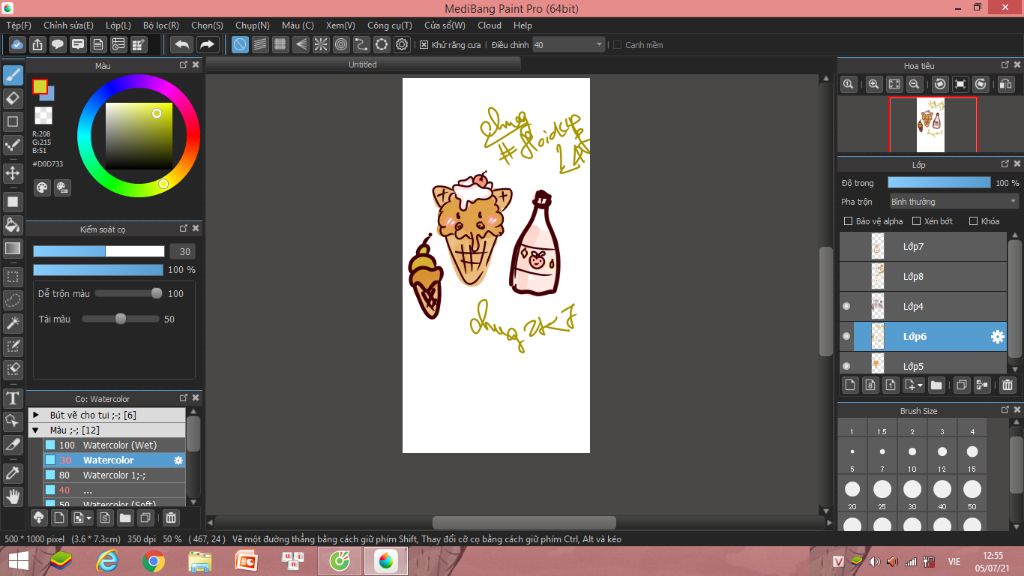The width and height of the screenshot is (1024, 576).
Task: Open the Tệp(F) menu
Action: click(x=19, y=25)
